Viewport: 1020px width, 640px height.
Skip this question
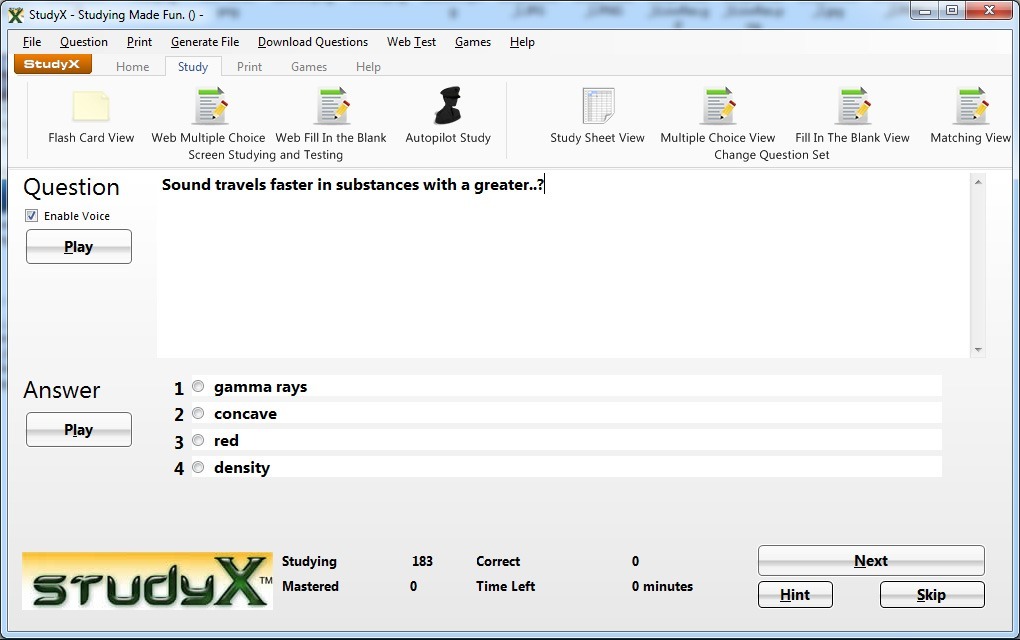[932, 594]
